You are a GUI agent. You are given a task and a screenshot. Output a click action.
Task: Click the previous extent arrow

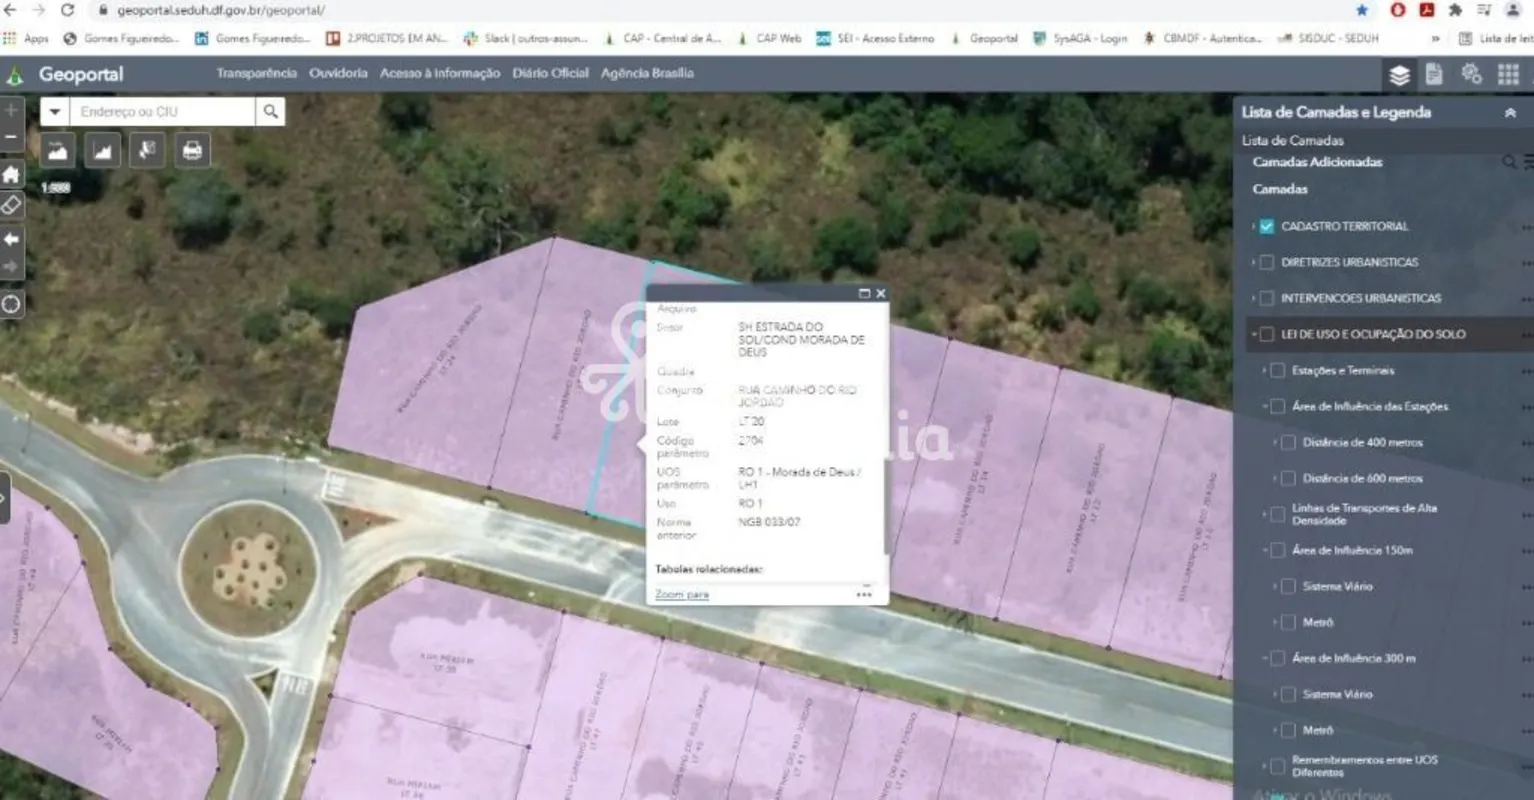(11, 239)
